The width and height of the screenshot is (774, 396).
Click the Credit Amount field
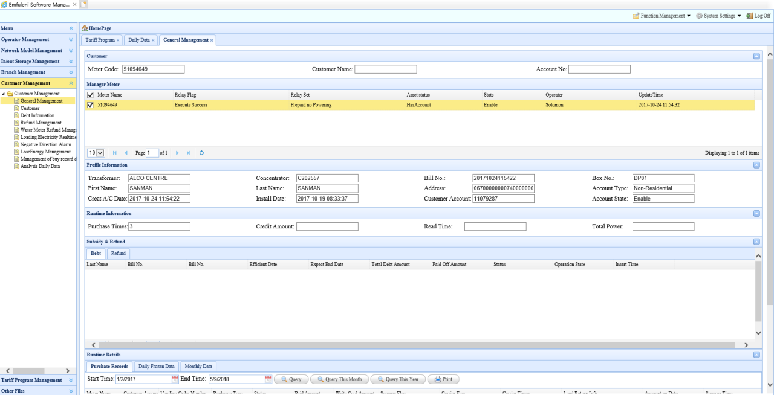pyautogui.click(x=327, y=226)
